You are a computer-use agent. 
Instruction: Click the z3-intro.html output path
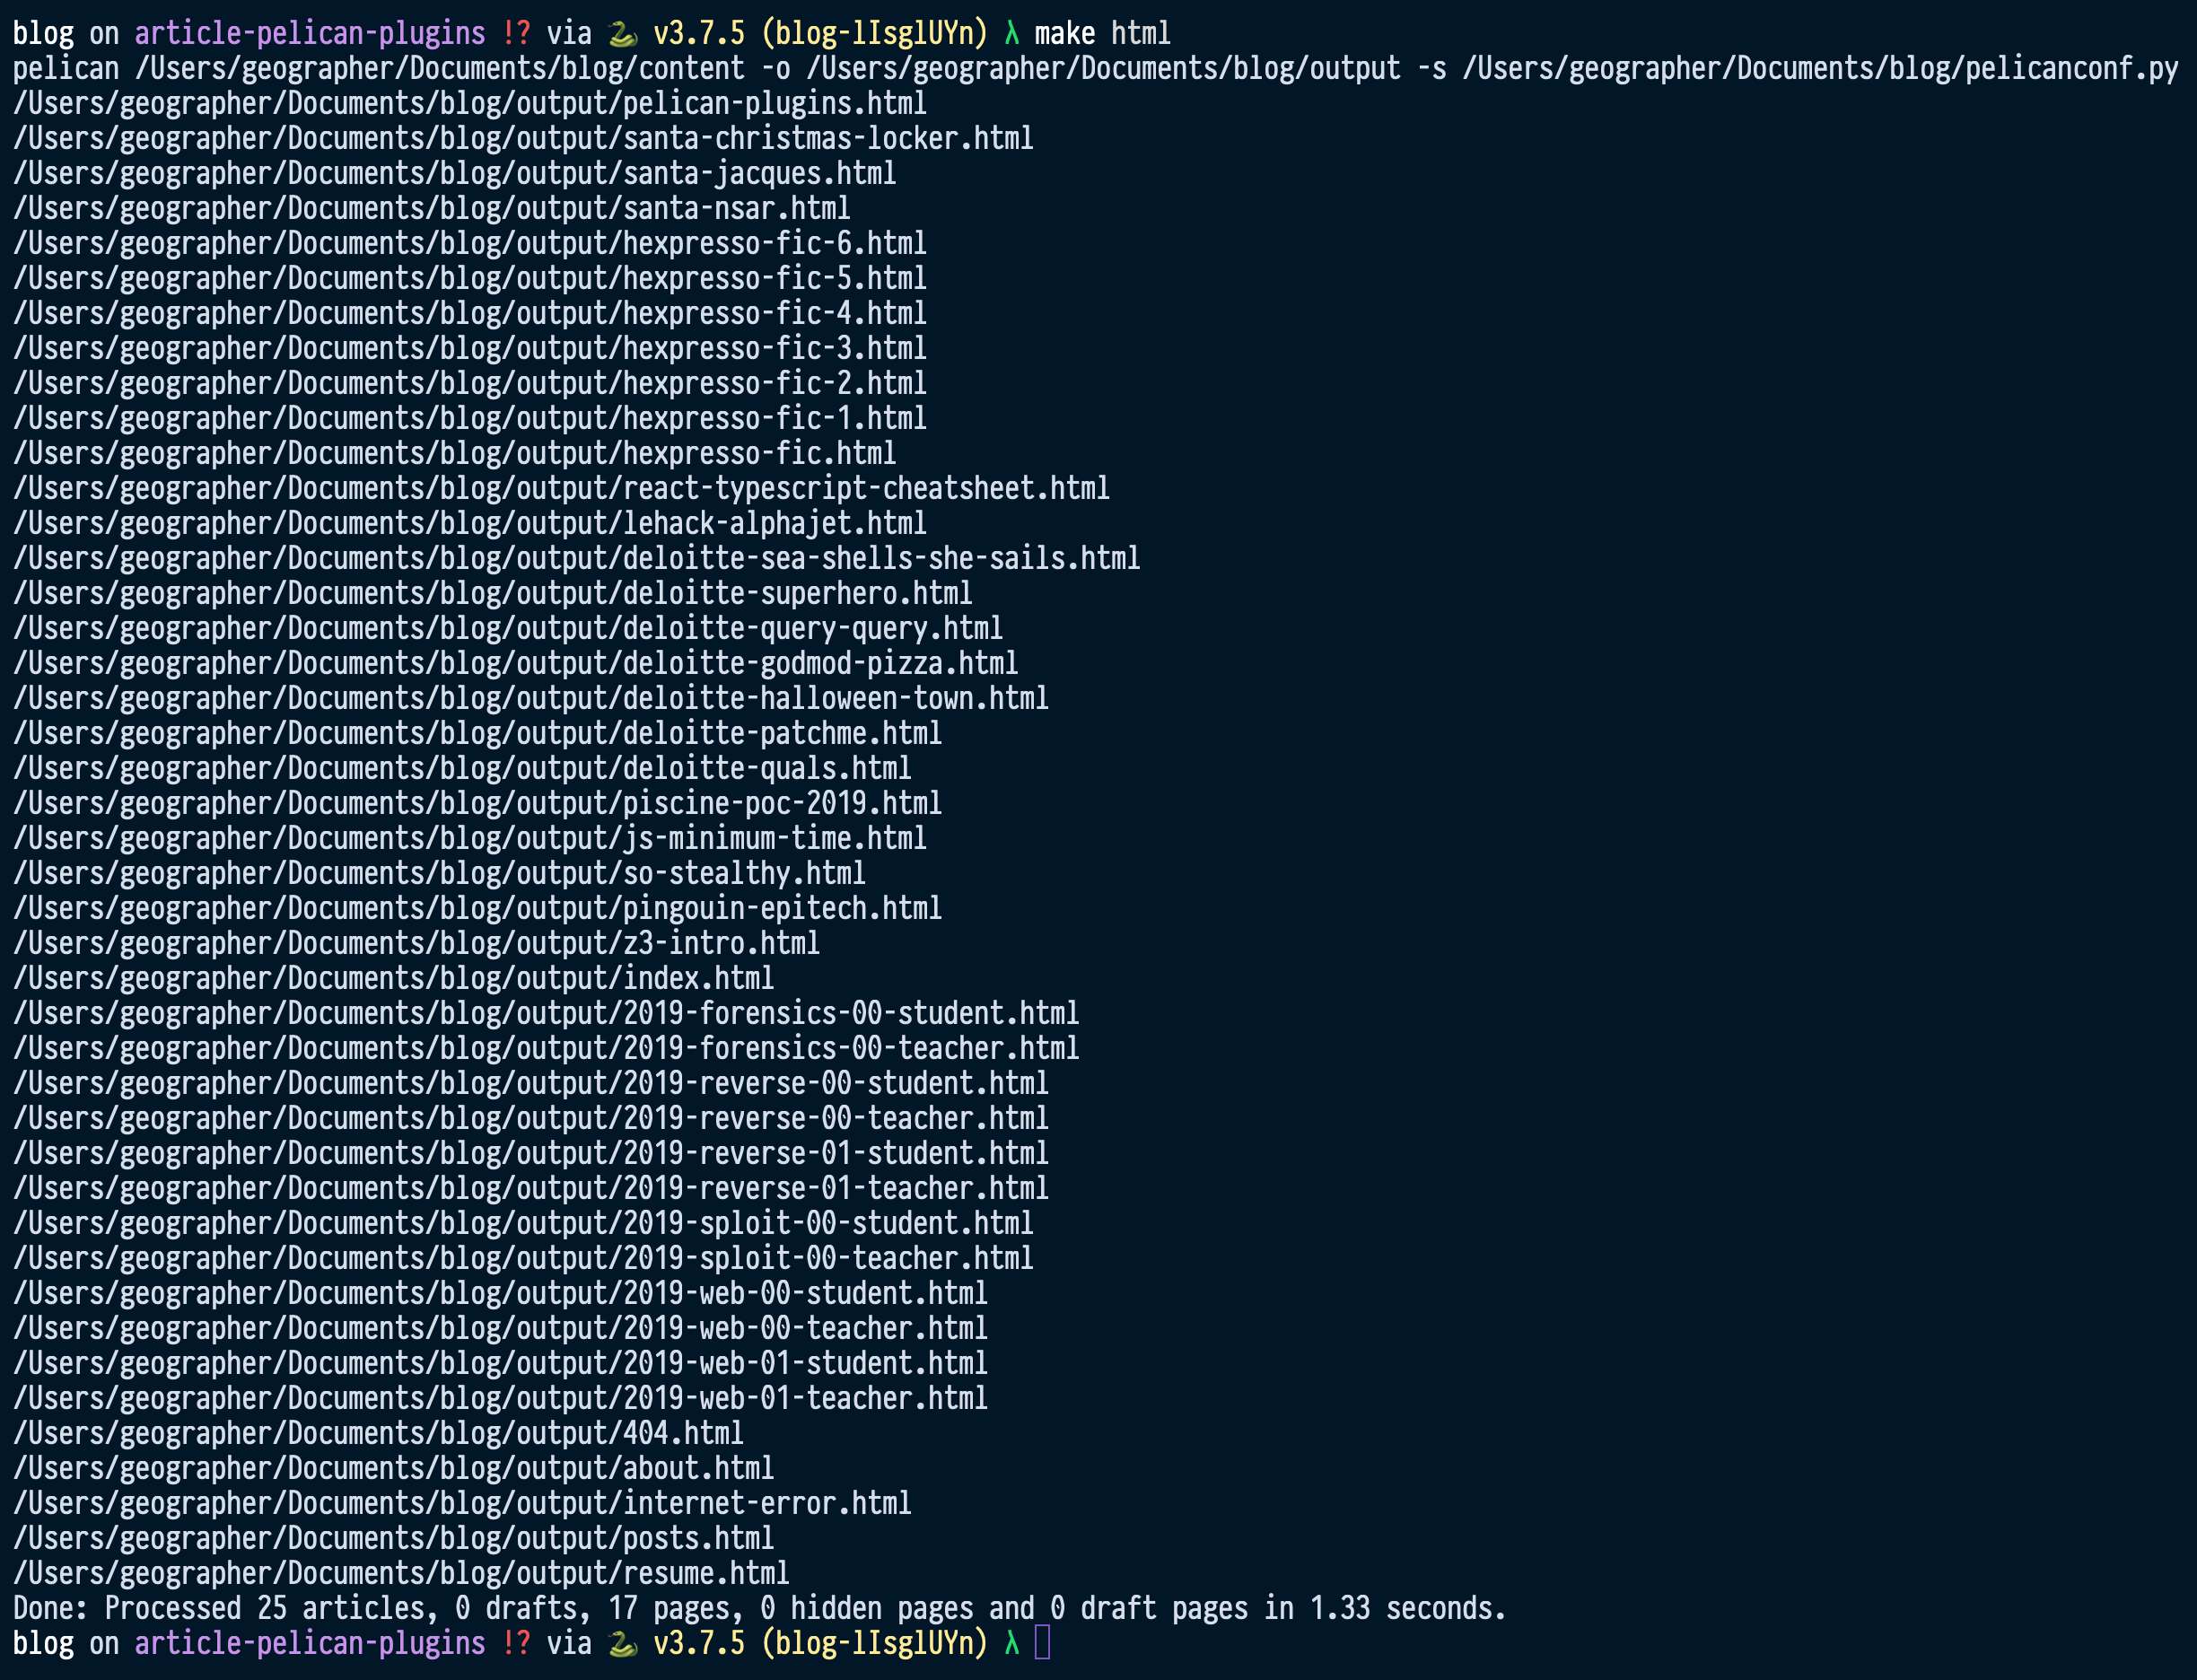click(x=416, y=943)
